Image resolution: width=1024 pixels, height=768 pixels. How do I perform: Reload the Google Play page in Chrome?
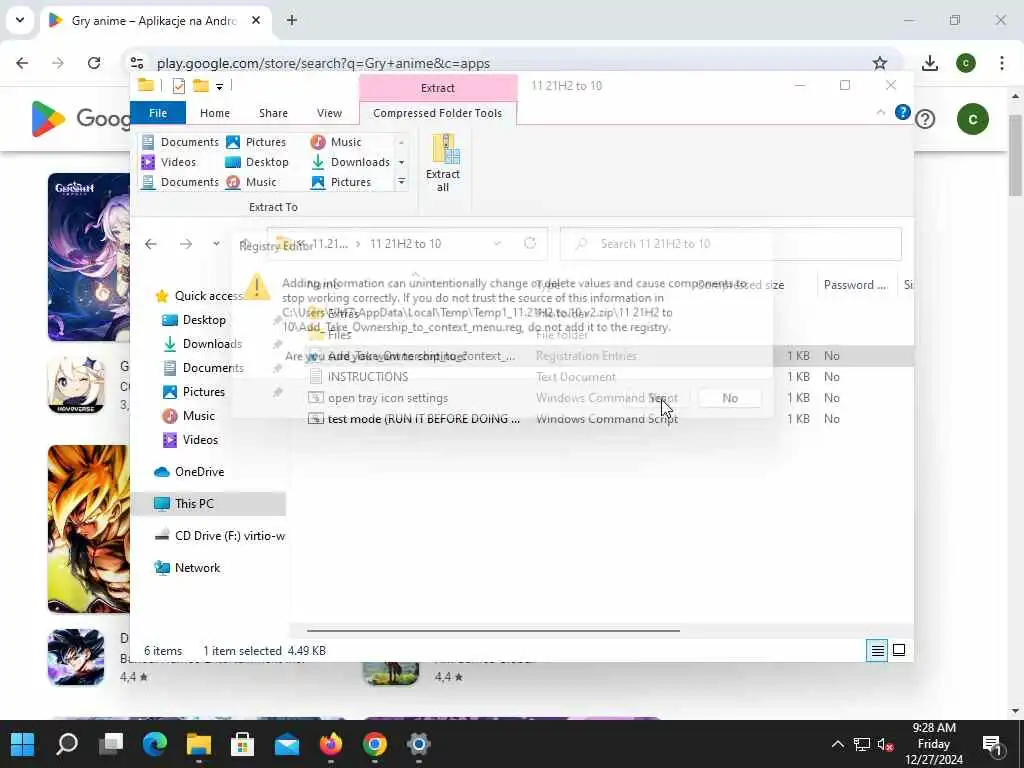94,63
